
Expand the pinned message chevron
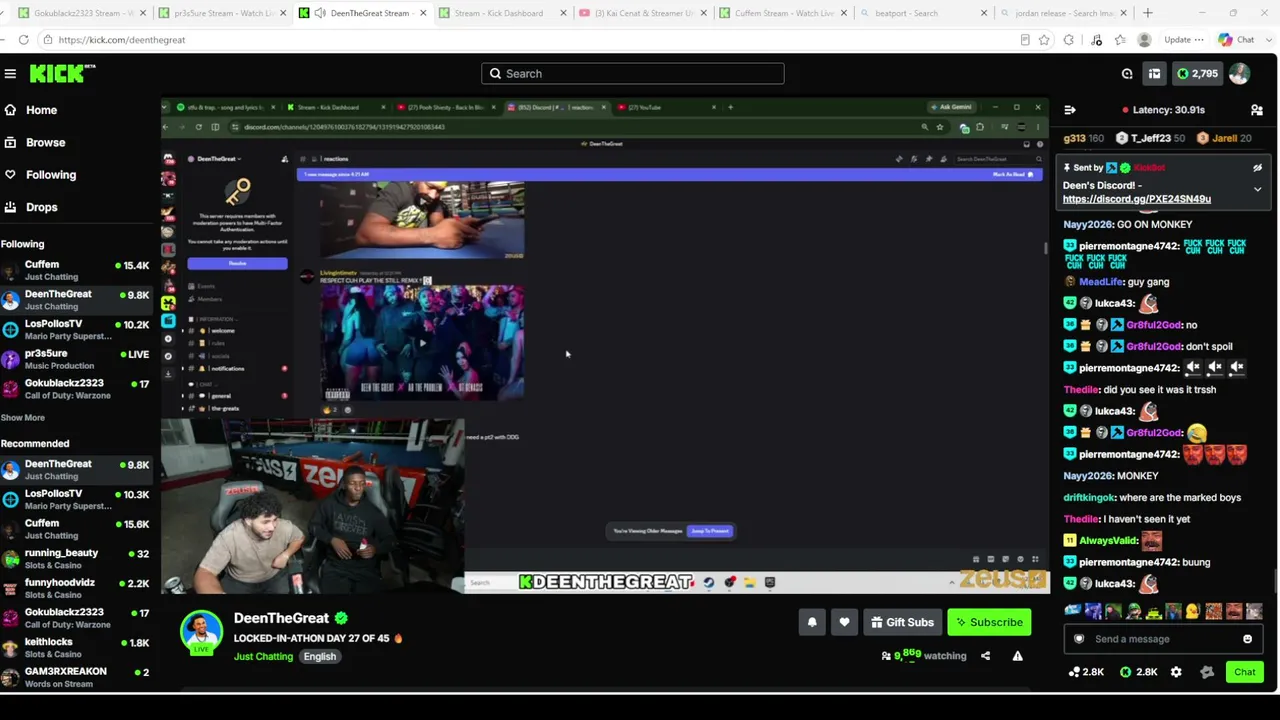pyautogui.click(x=1257, y=189)
